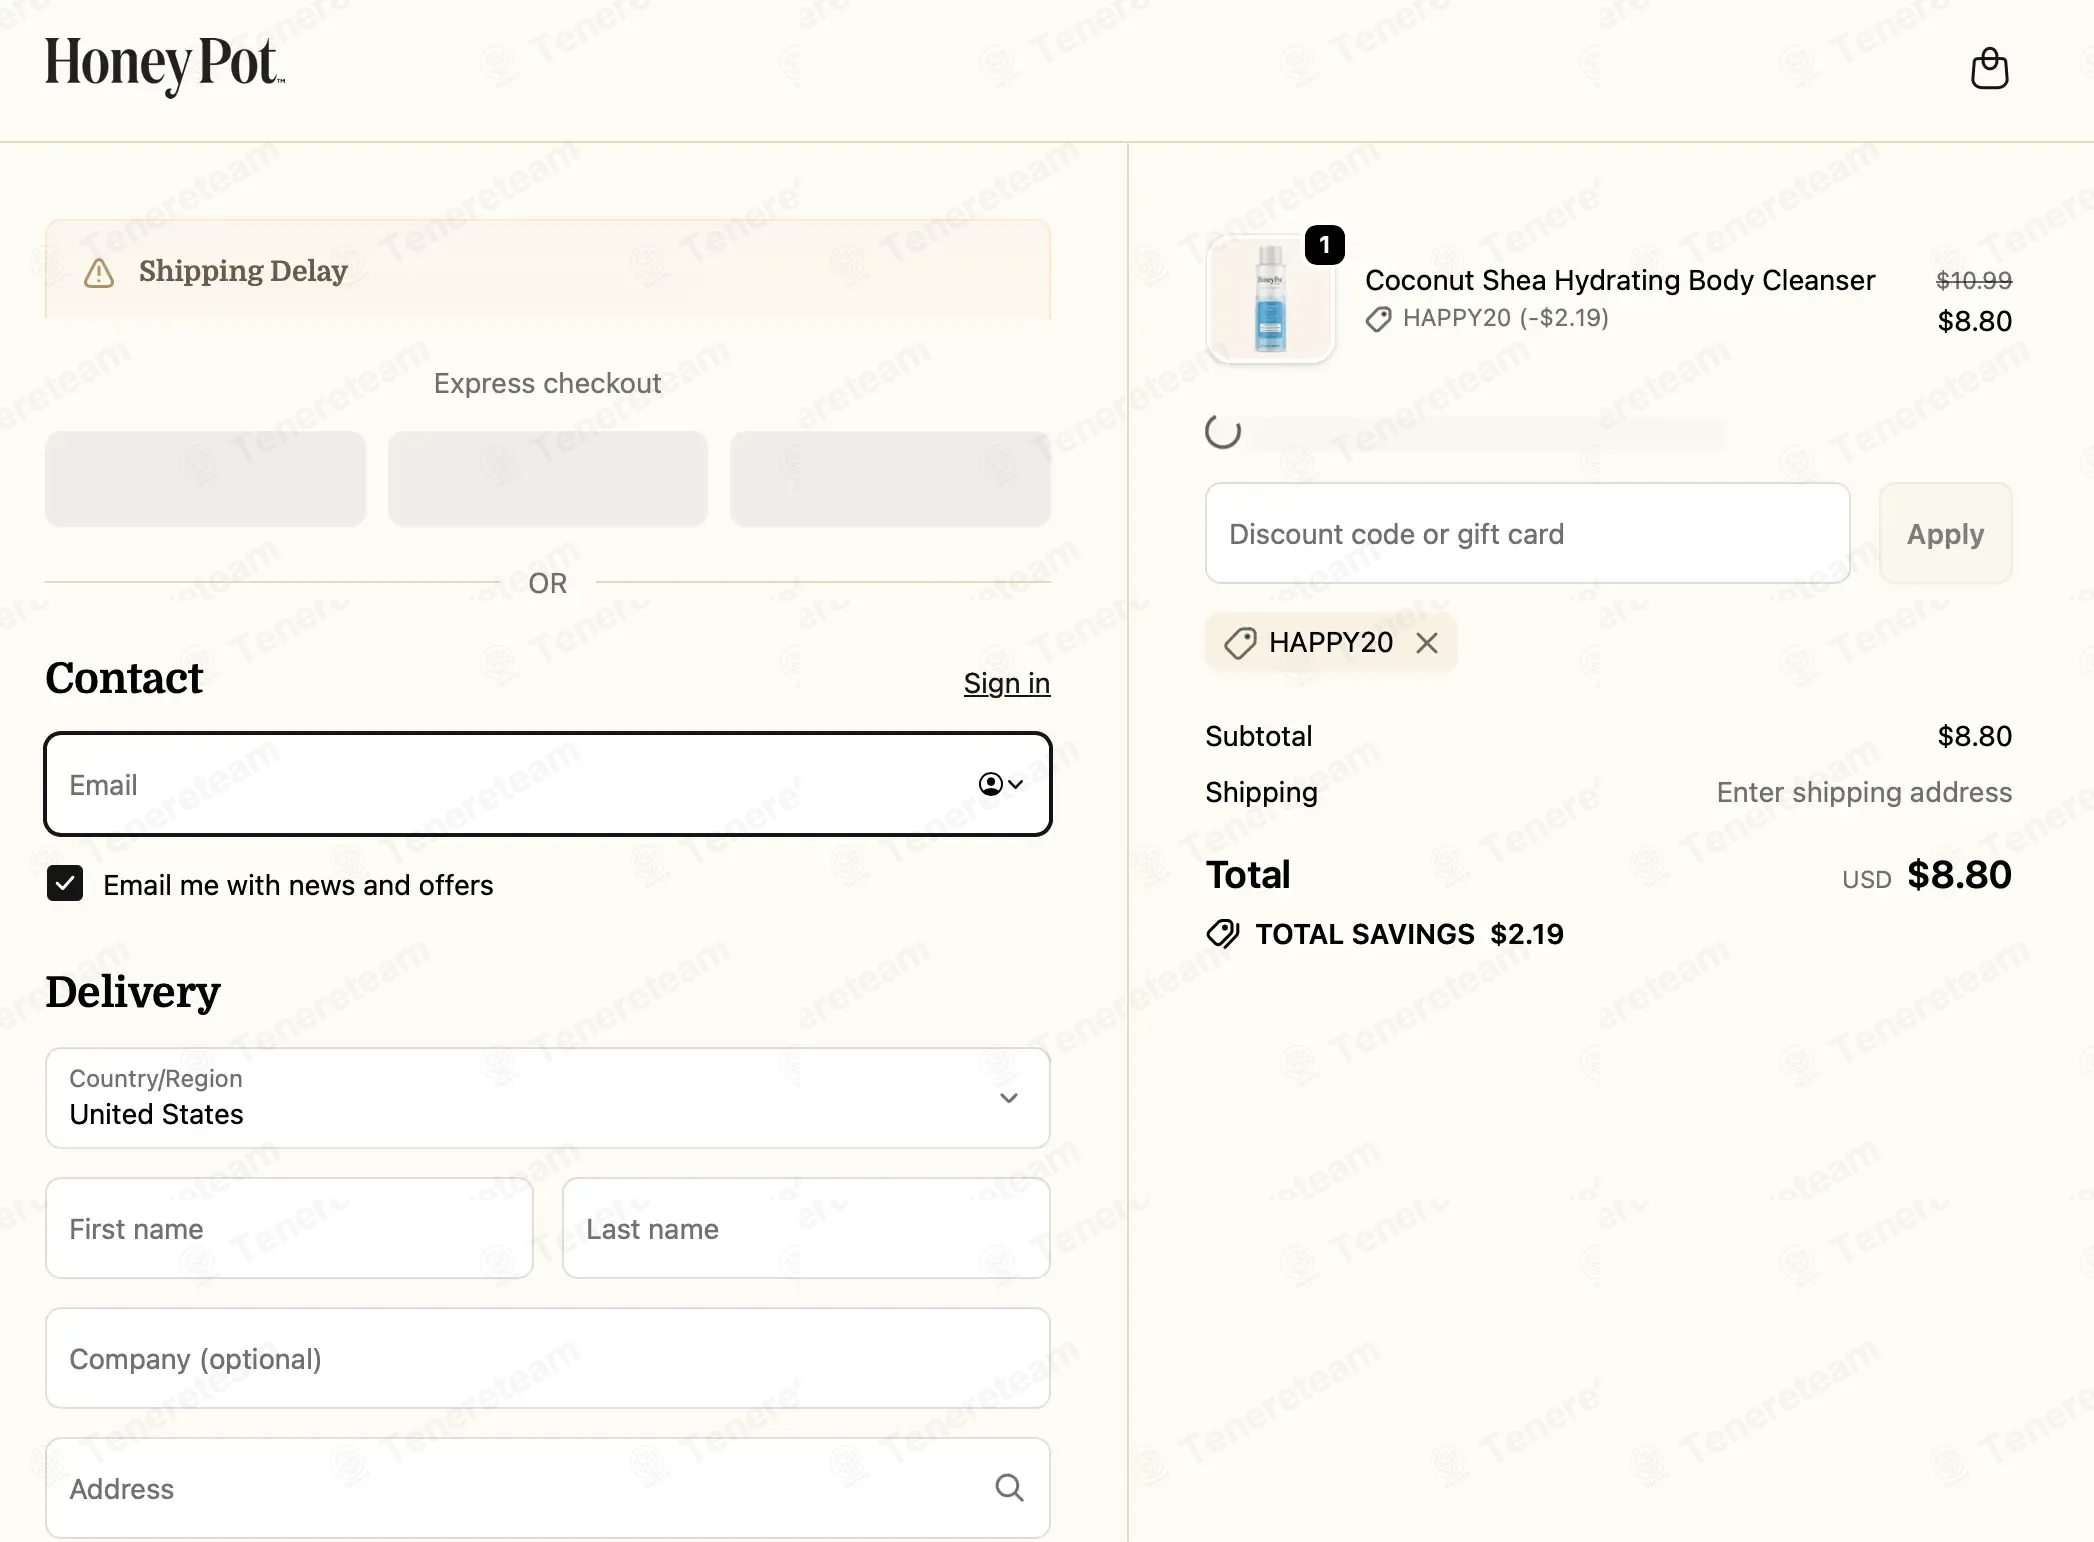
Task: Click the Total Savings tag icon
Action: (1223, 934)
